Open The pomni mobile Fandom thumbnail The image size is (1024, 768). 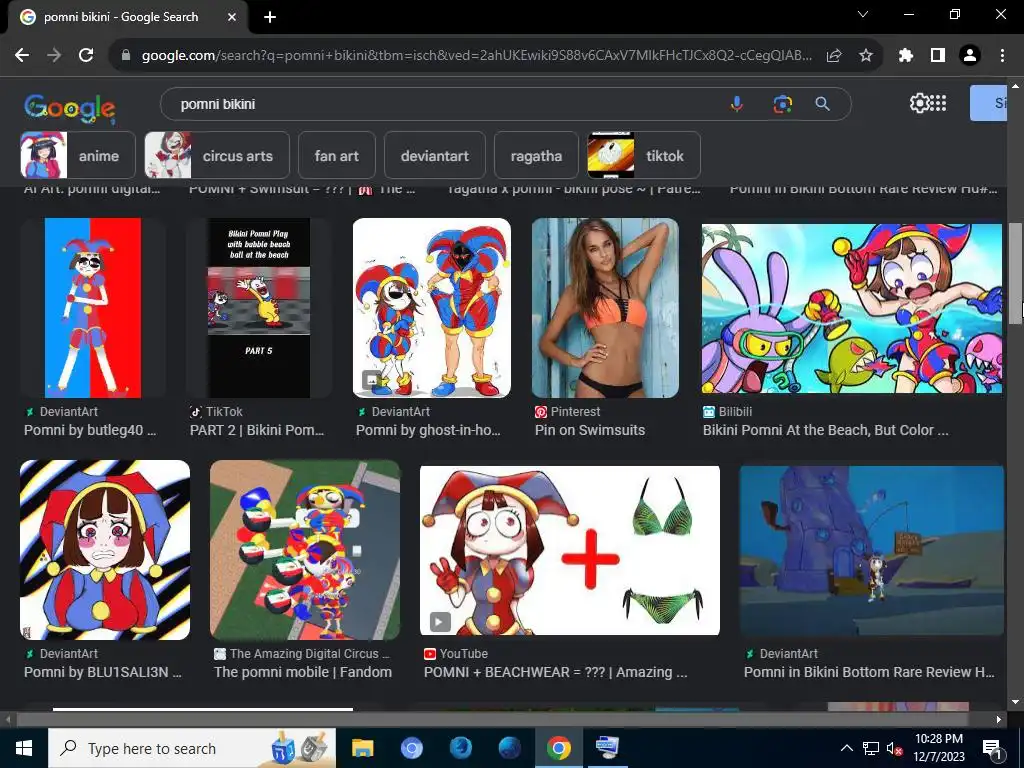[305, 550]
